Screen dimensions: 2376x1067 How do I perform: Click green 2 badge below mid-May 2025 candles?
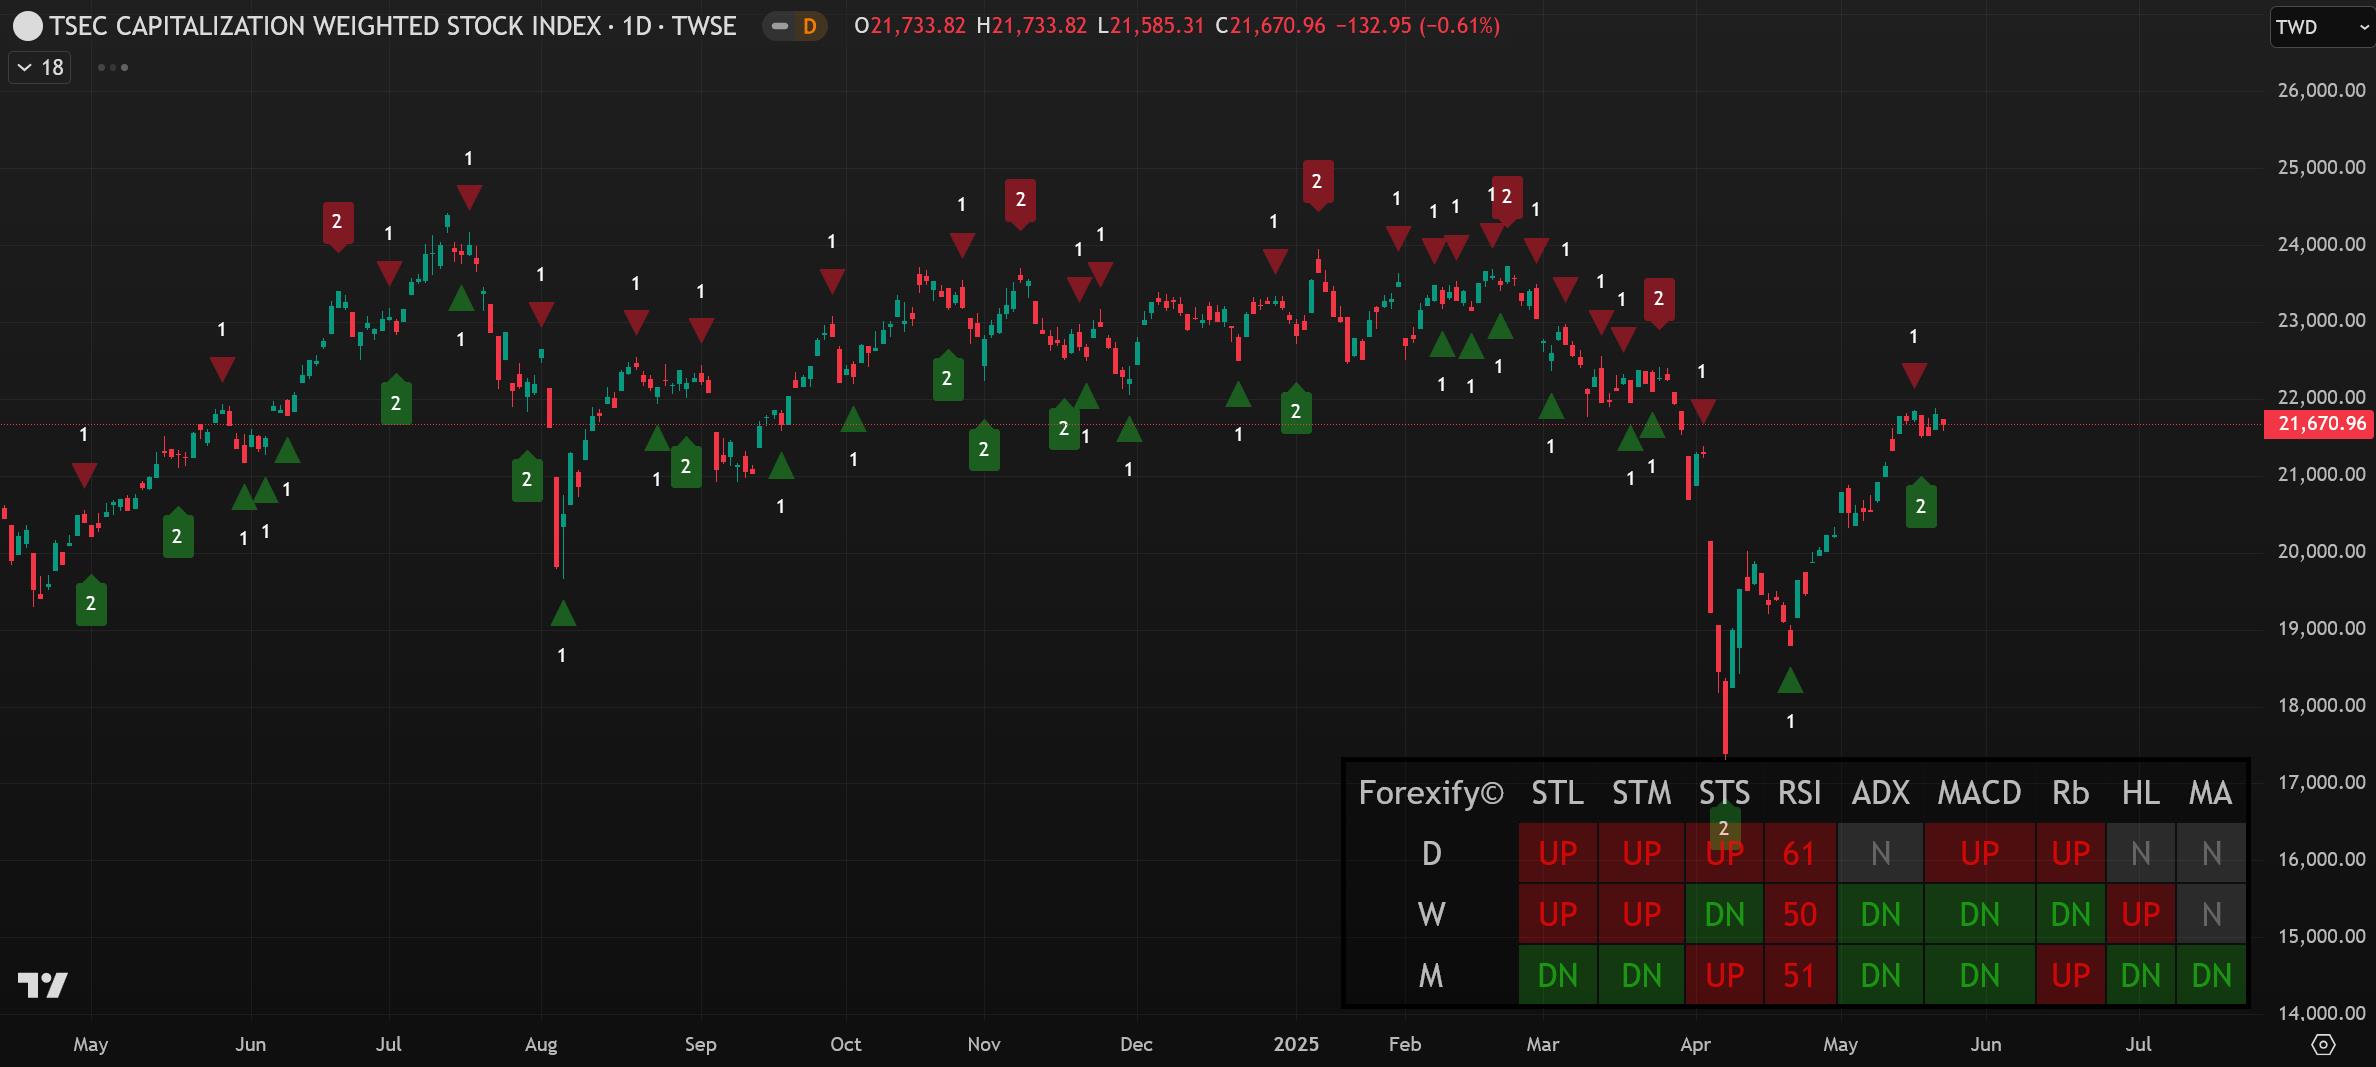coord(1920,505)
